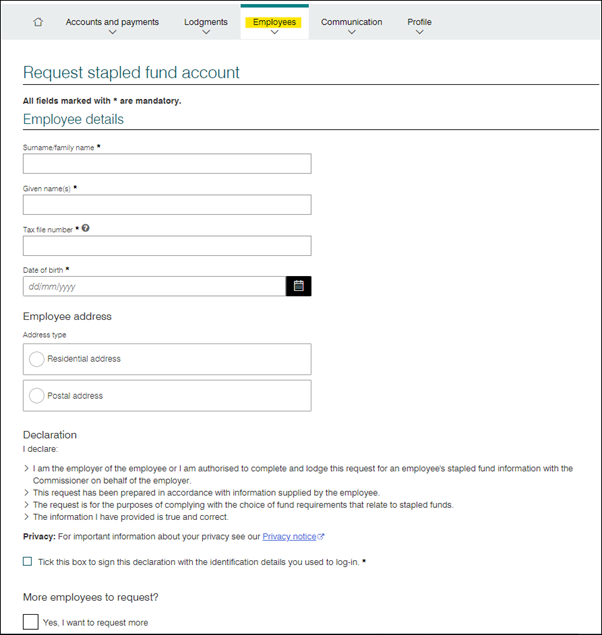The width and height of the screenshot is (602, 635).
Task: Open the Communication menu item
Action: (352, 21)
